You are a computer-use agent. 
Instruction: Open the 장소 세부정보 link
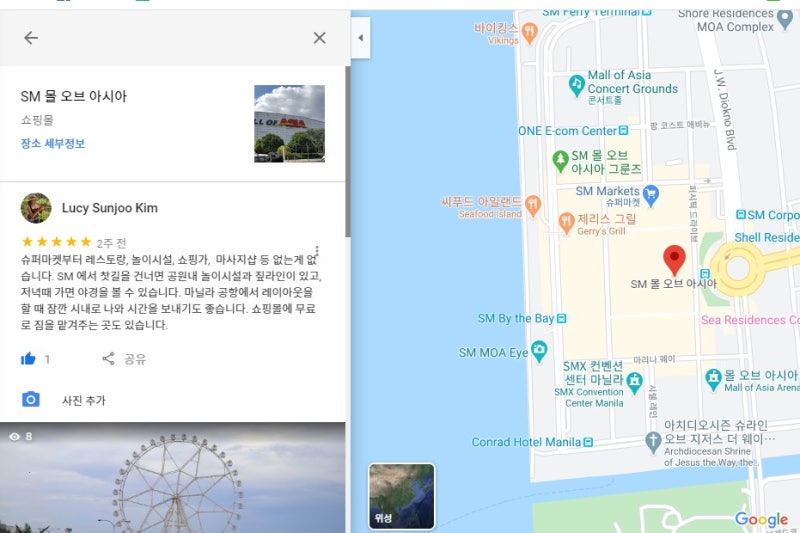[x=53, y=143]
